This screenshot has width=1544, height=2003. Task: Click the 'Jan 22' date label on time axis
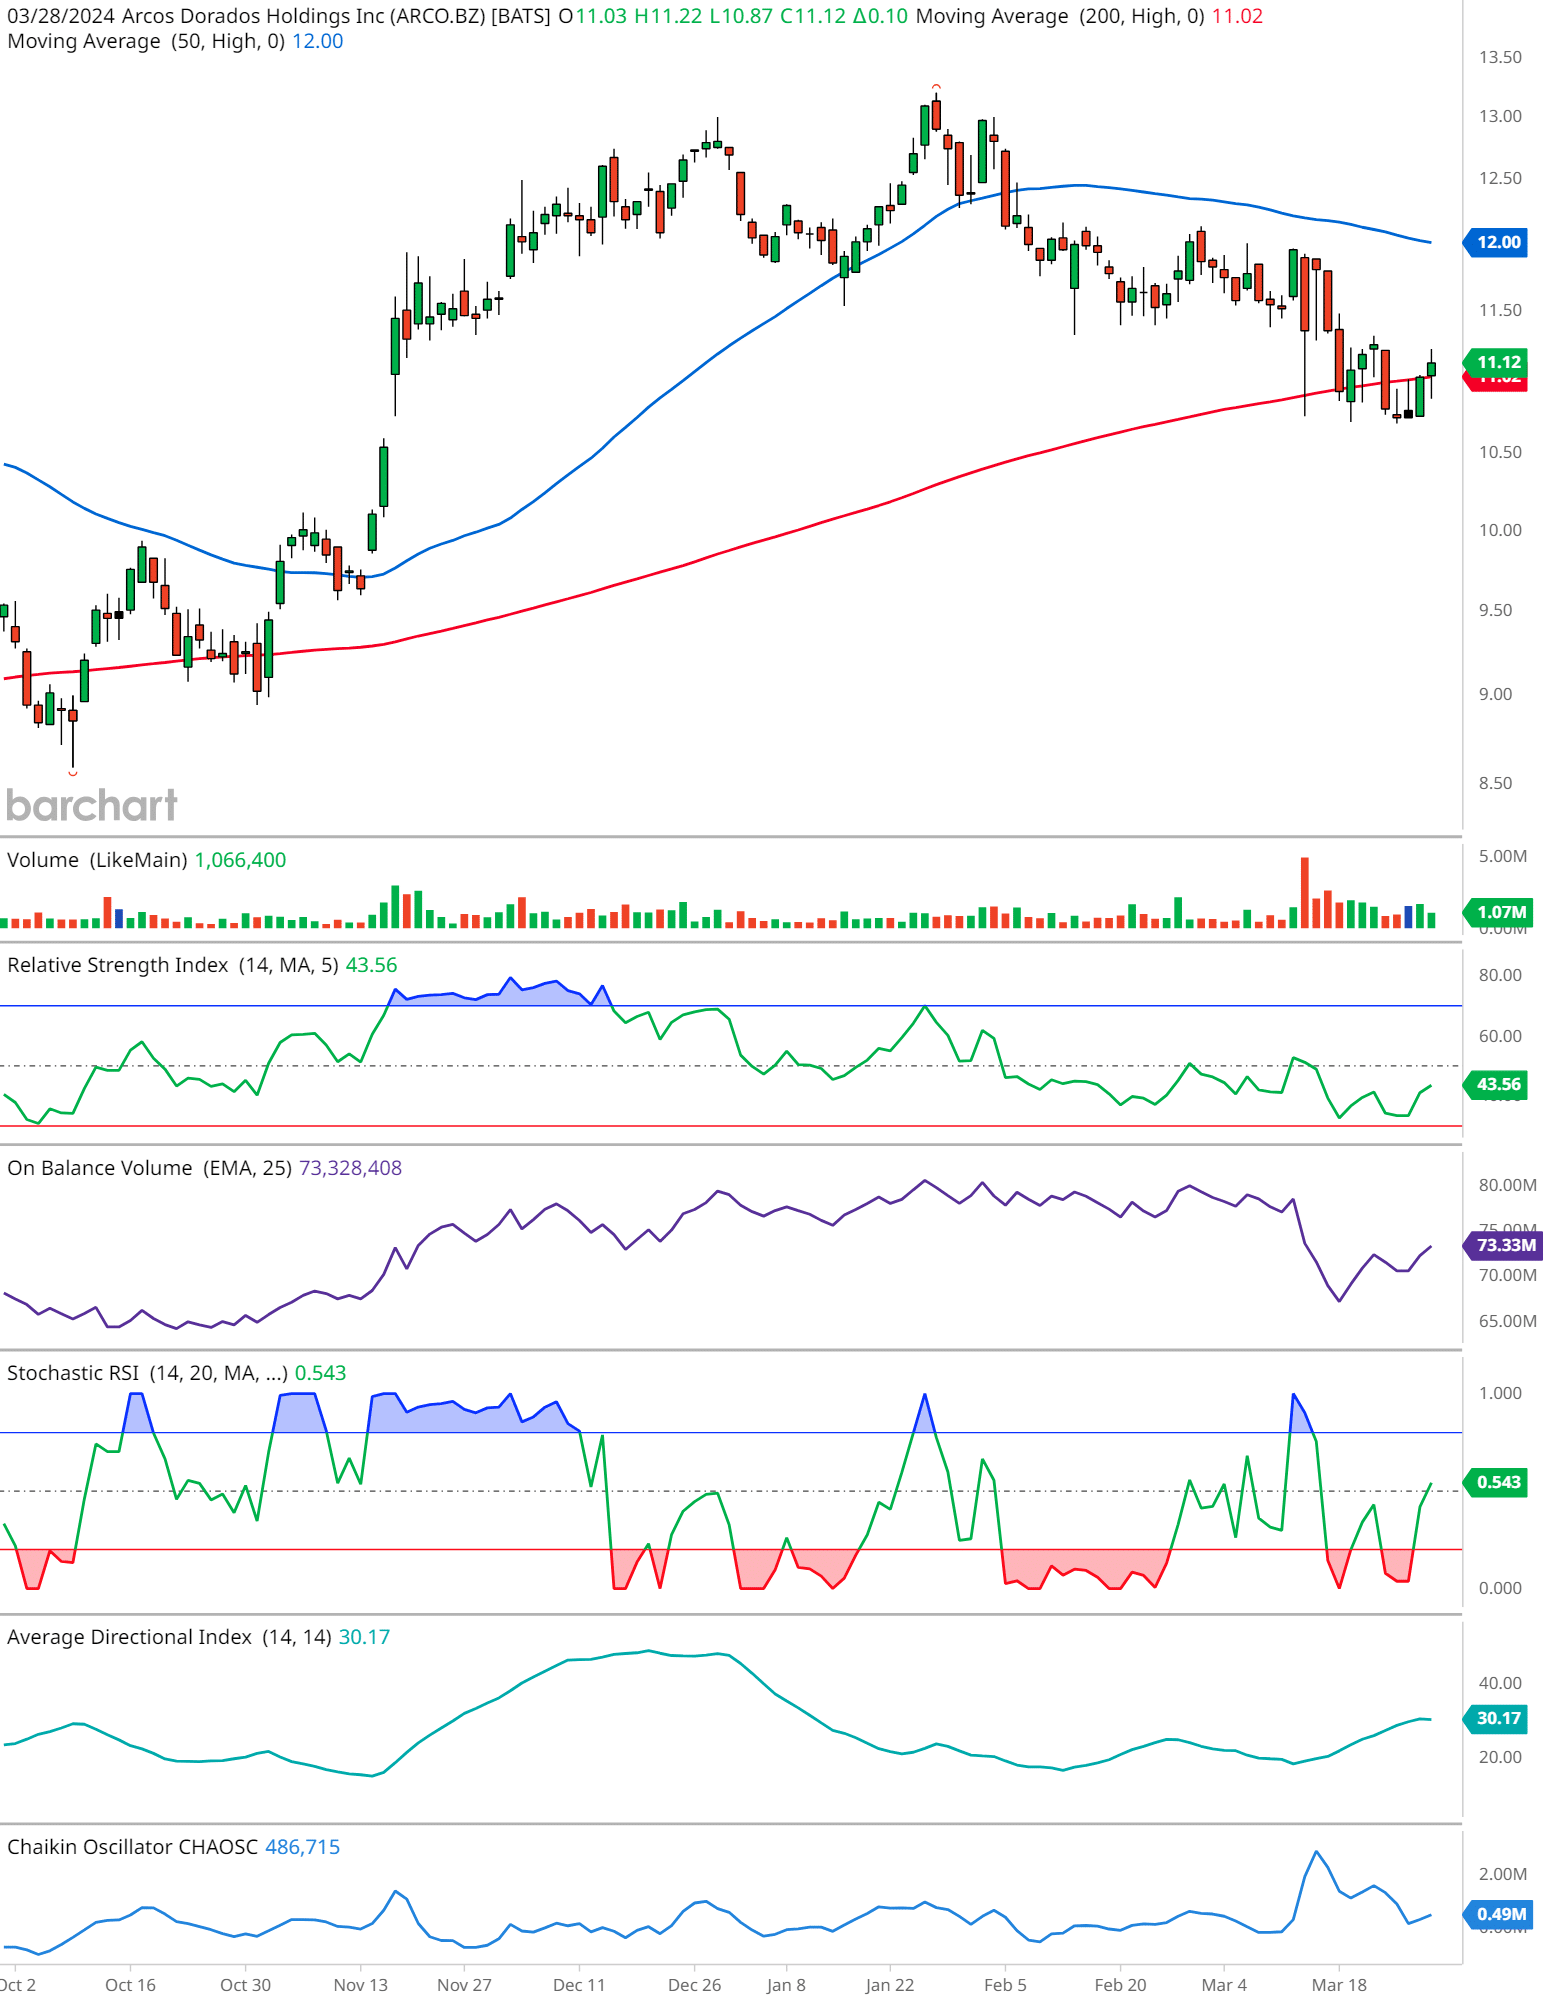point(890,1985)
